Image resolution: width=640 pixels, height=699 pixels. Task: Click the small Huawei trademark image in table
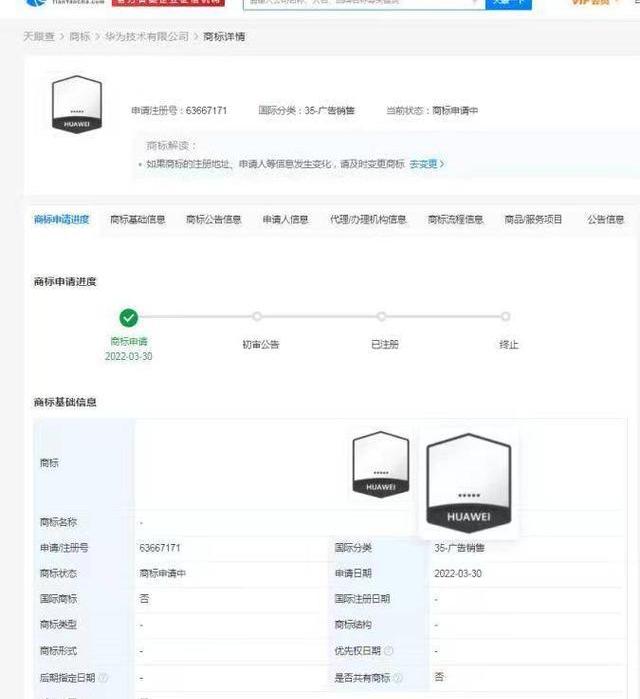point(380,465)
